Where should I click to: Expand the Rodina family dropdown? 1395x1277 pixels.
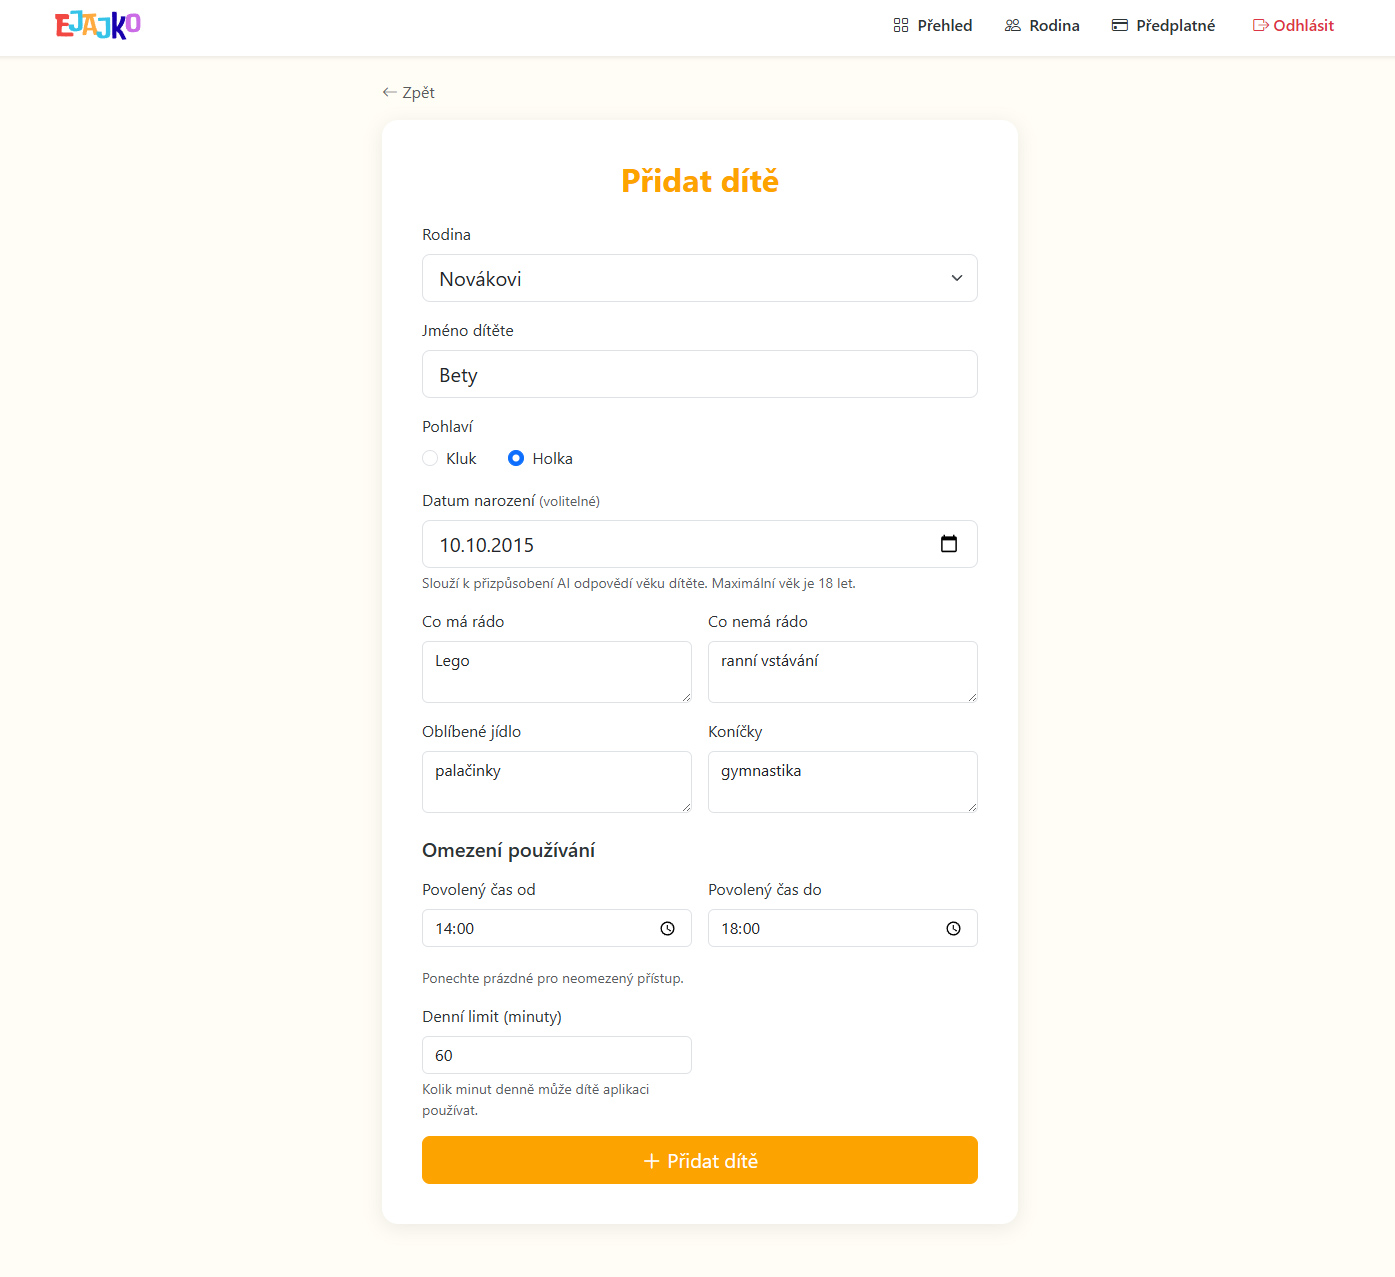point(699,278)
